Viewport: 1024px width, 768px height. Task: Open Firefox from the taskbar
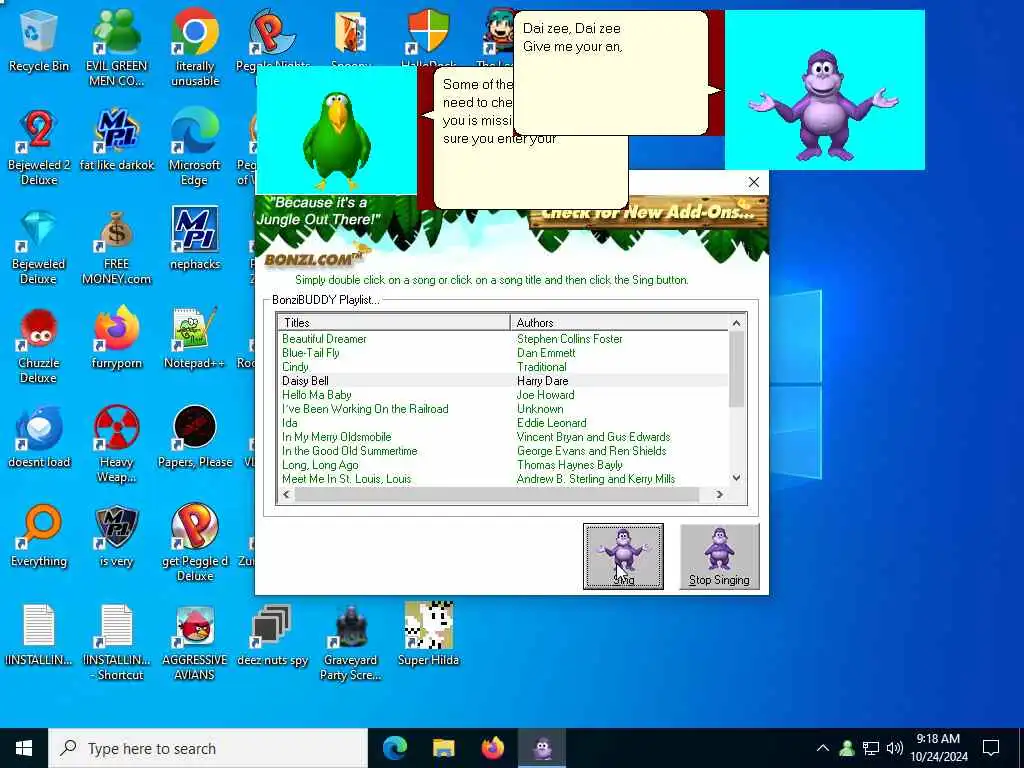[492, 748]
